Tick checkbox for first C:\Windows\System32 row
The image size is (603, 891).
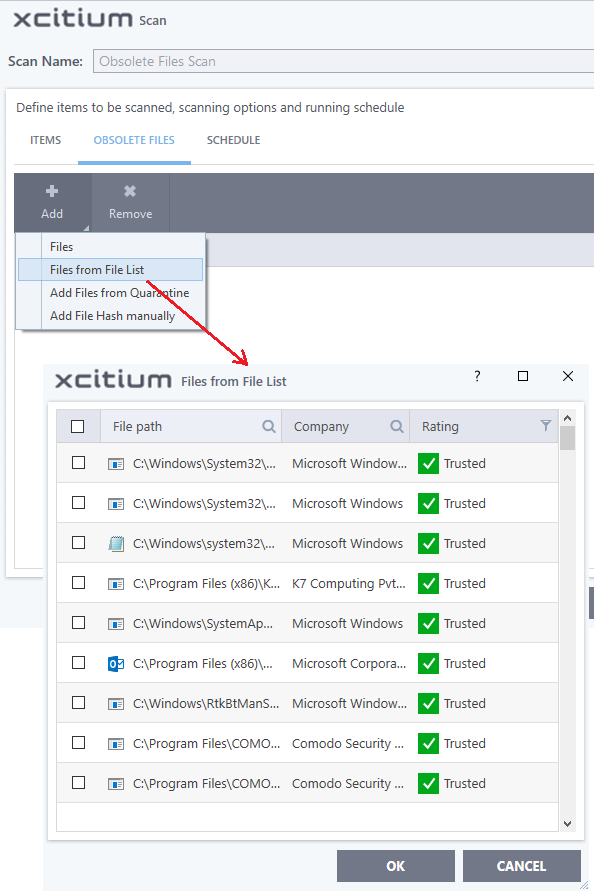78,463
